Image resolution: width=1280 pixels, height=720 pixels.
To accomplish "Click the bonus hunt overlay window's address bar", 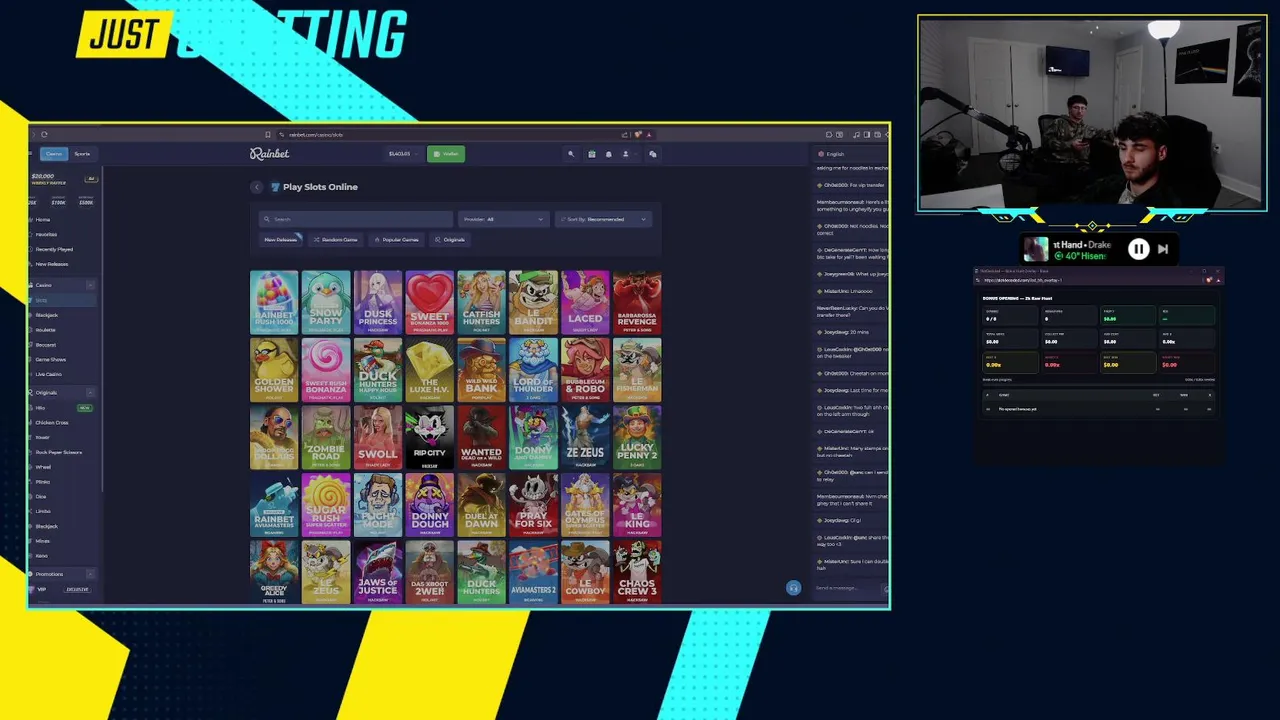I will point(1090,280).
